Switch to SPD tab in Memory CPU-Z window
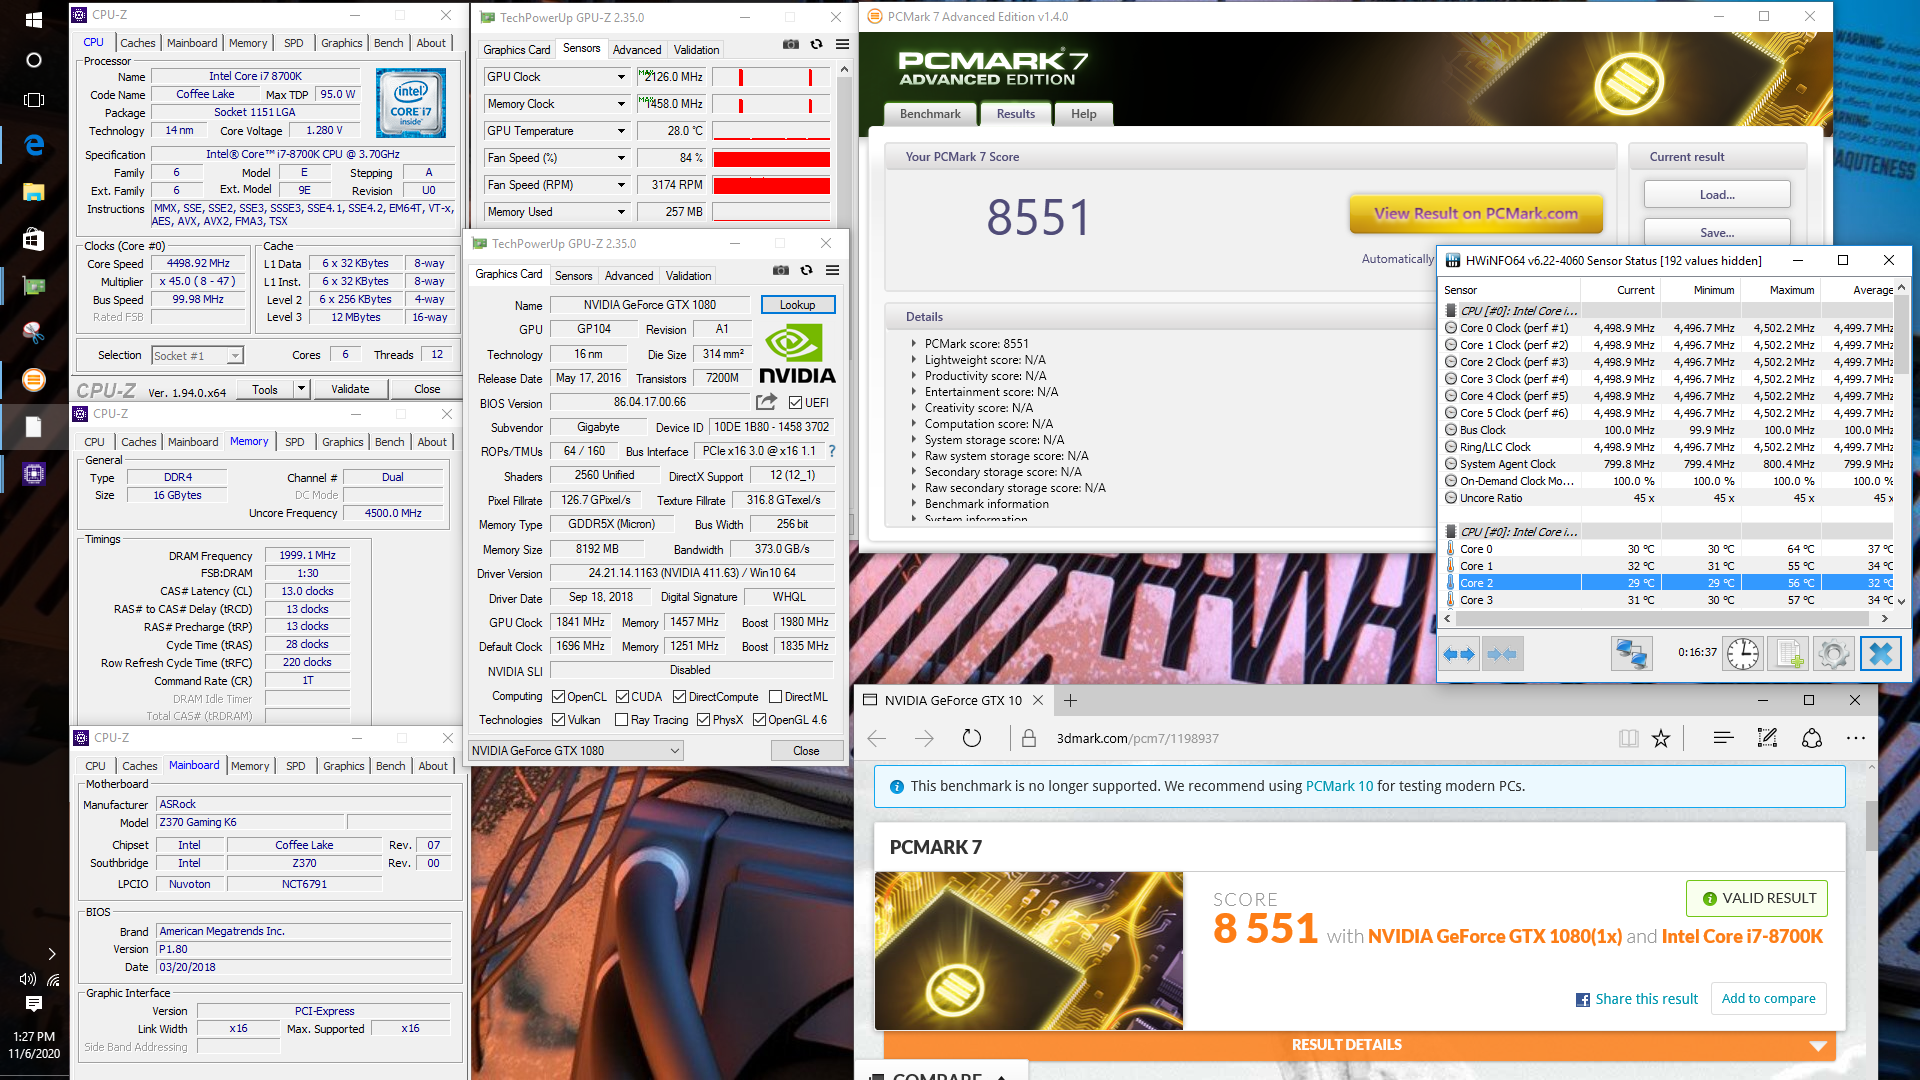 [x=295, y=442]
